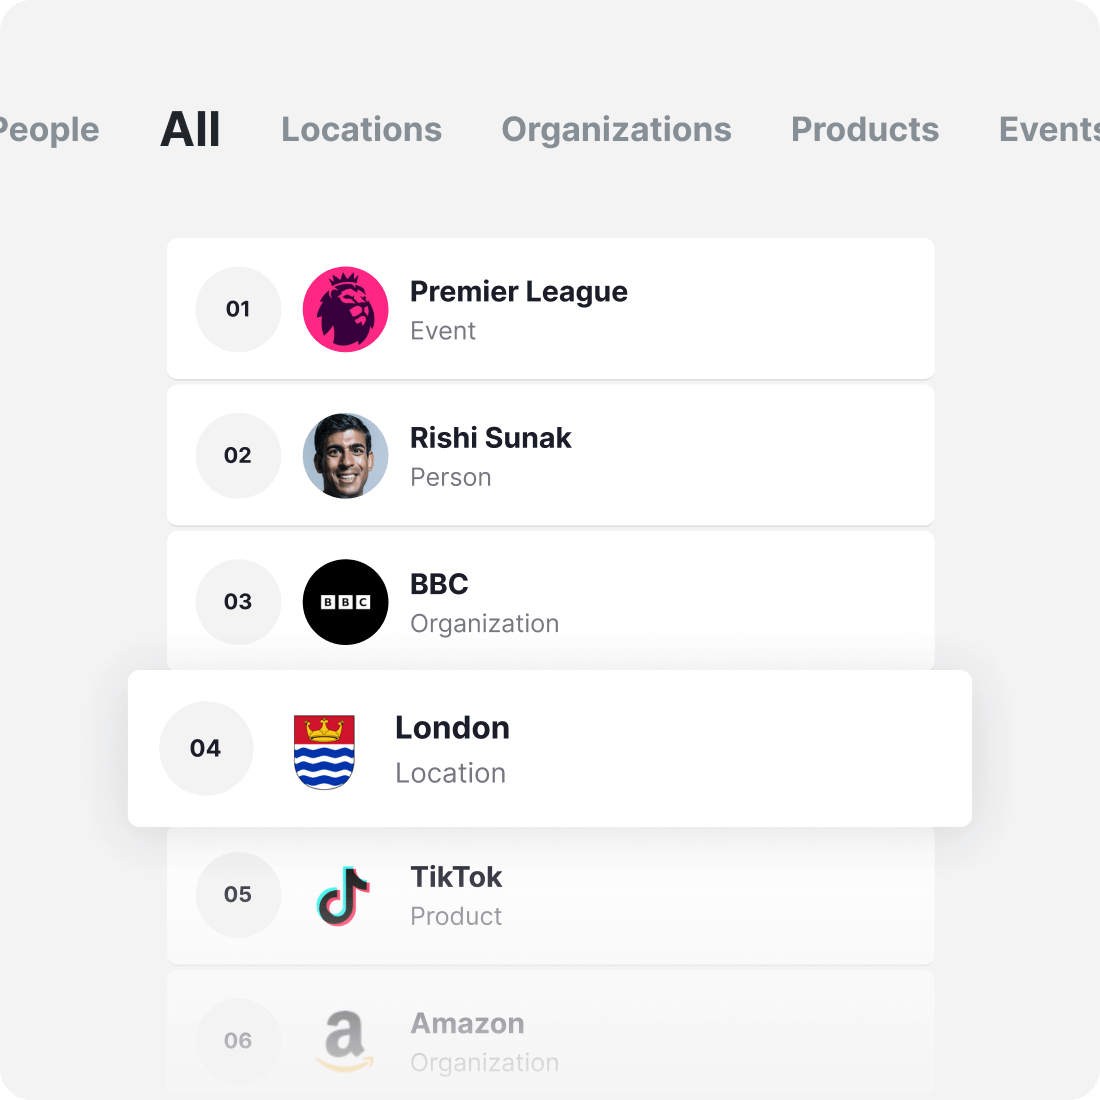Viewport: 1100px width, 1100px height.
Task: Open the Amazon entry name
Action: click(x=467, y=1024)
